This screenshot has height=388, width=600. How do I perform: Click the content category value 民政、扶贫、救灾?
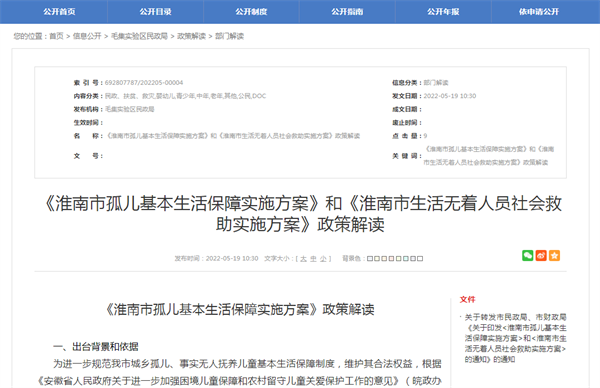[x=185, y=96]
